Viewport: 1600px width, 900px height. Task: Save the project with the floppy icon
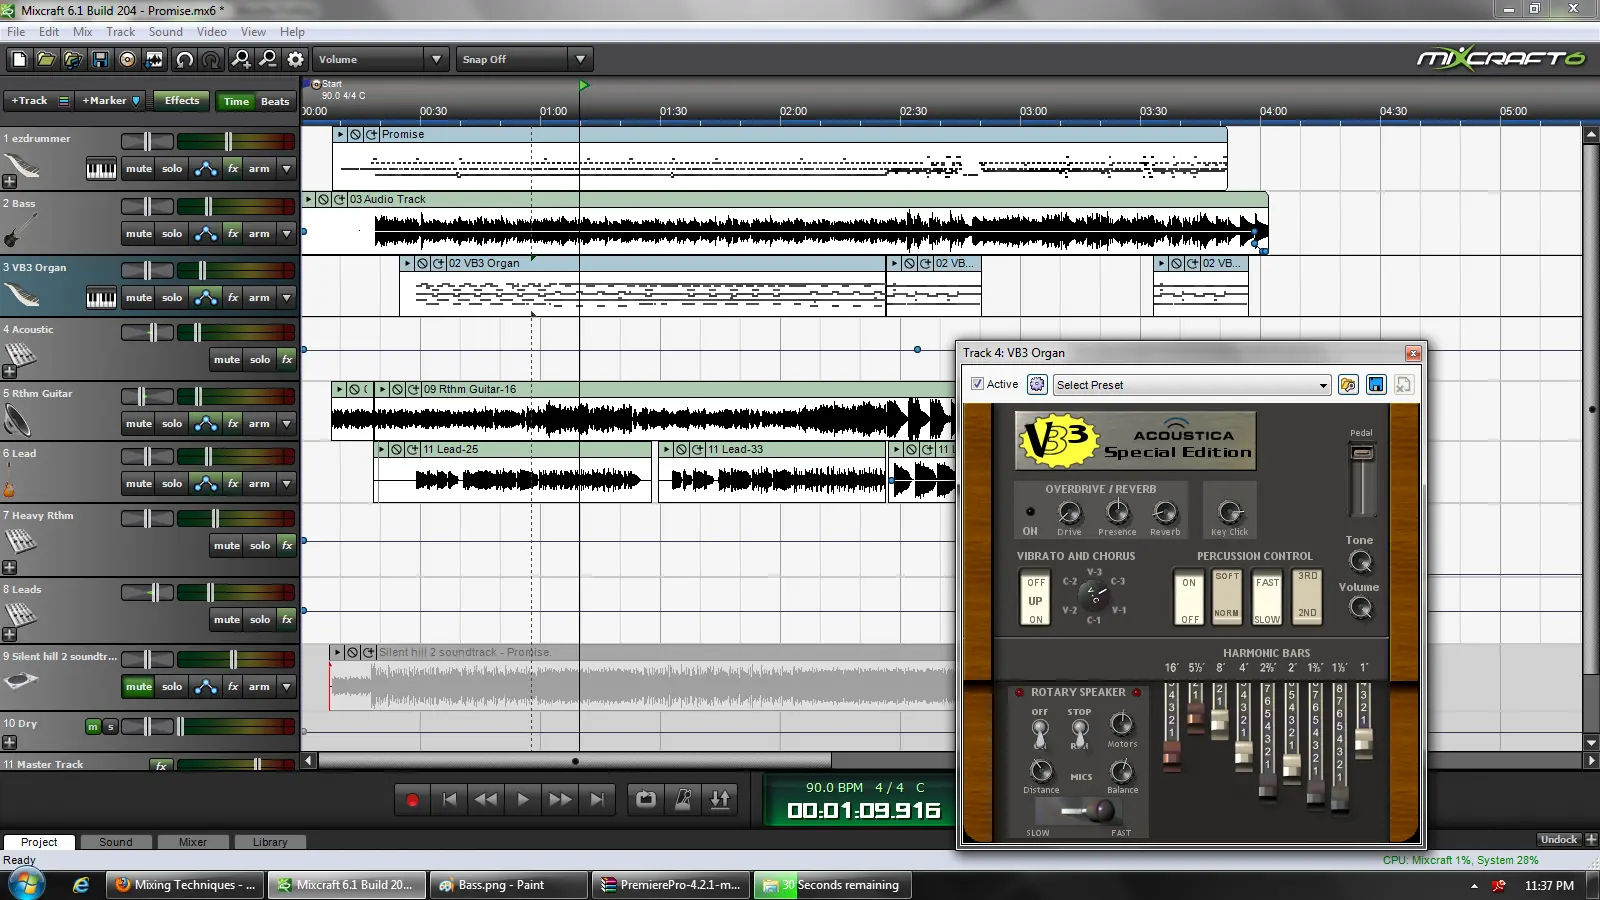pyautogui.click(x=100, y=60)
